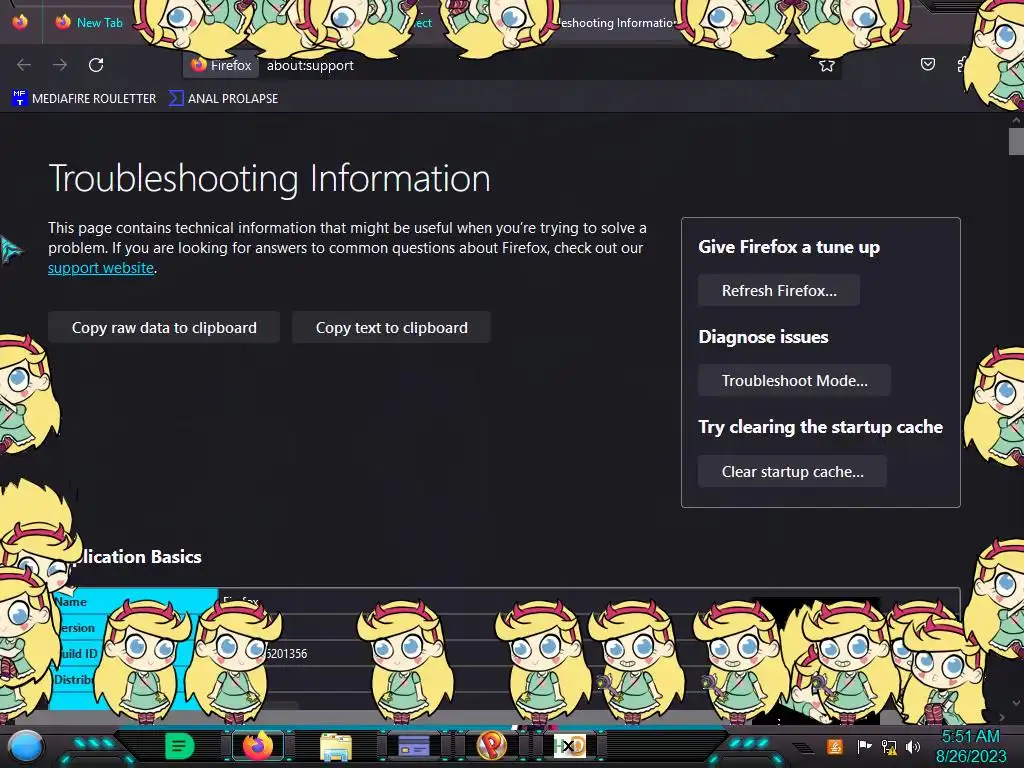Open the Action Center flag icon
Viewport: 1024px width, 768px height.
coord(864,746)
